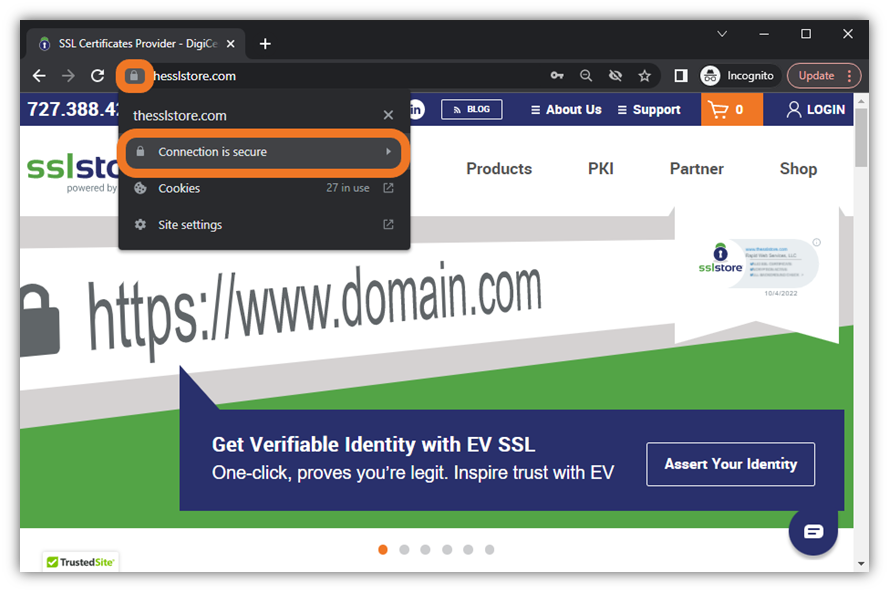Select the sixth carousel dot

[x=489, y=549]
